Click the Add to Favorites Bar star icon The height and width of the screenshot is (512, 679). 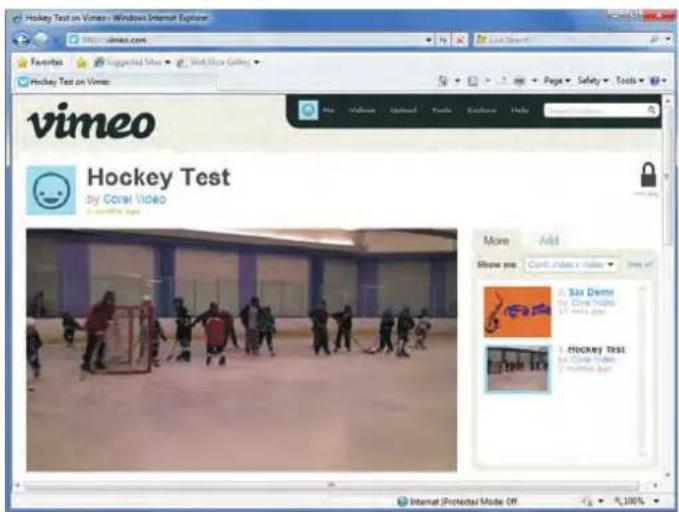82,63
